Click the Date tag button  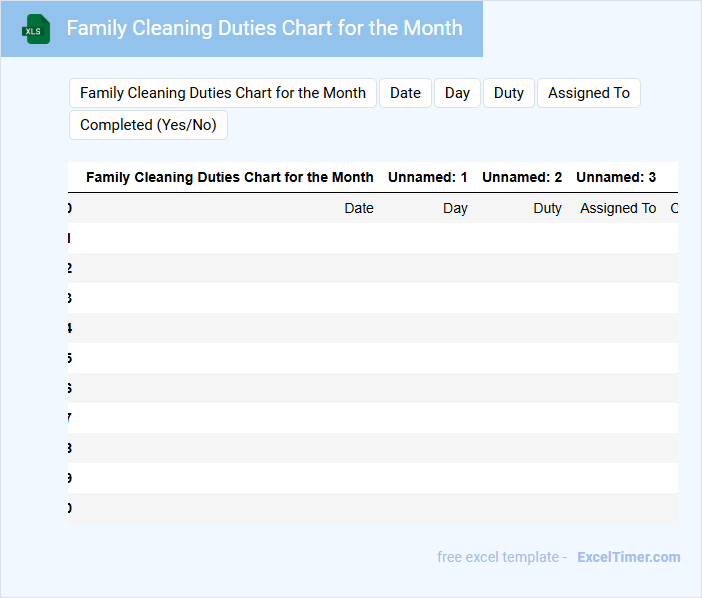click(405, 93)
